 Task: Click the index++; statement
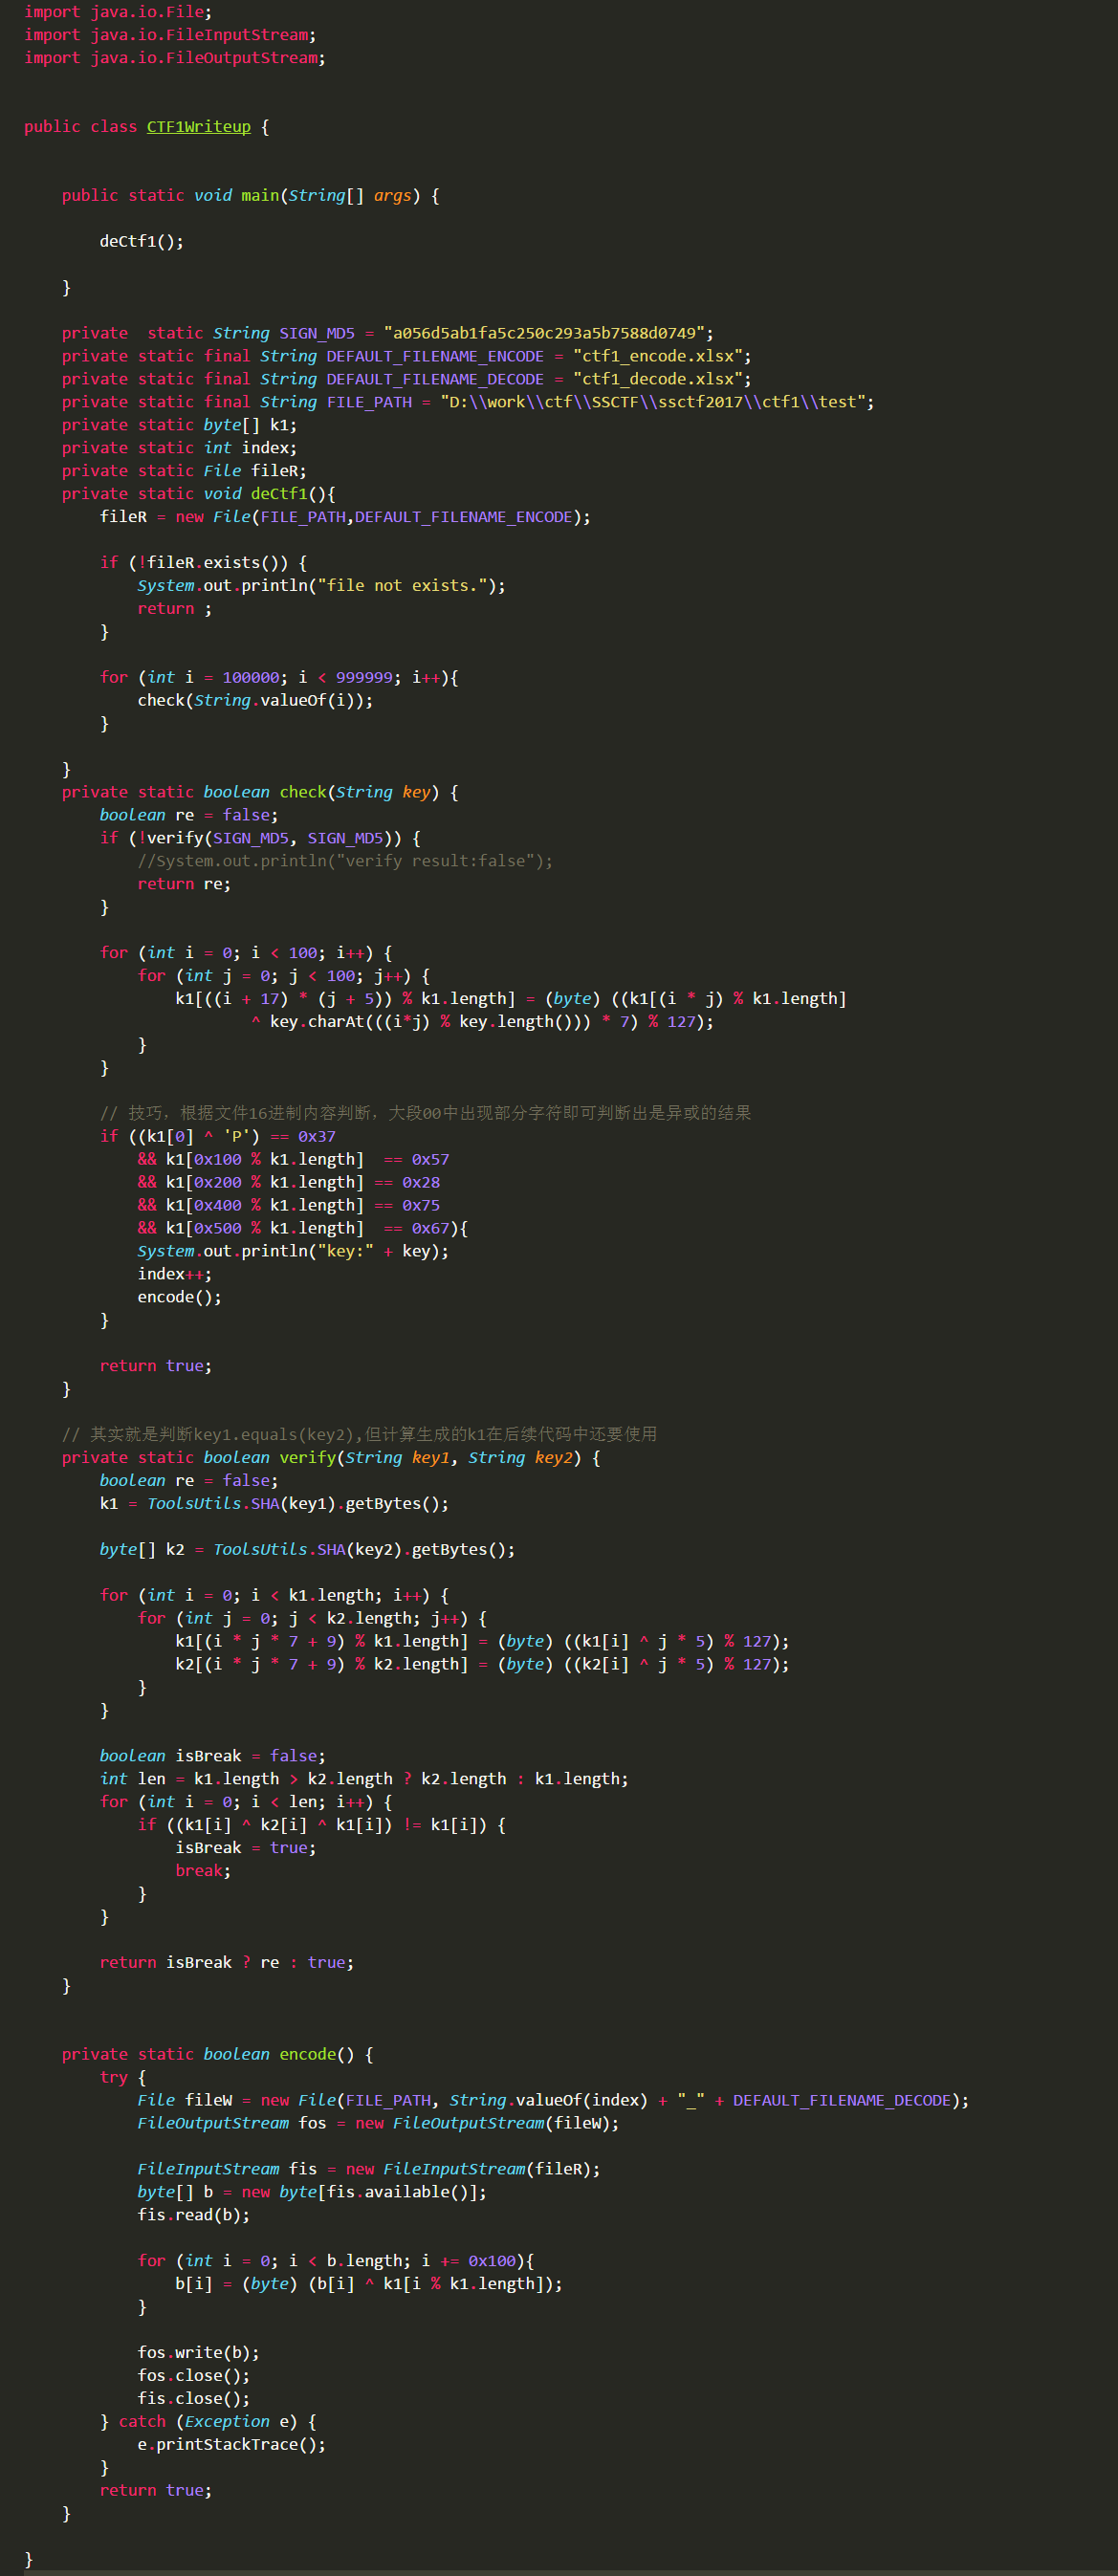pyautogui.click(x=174, y=1275)
